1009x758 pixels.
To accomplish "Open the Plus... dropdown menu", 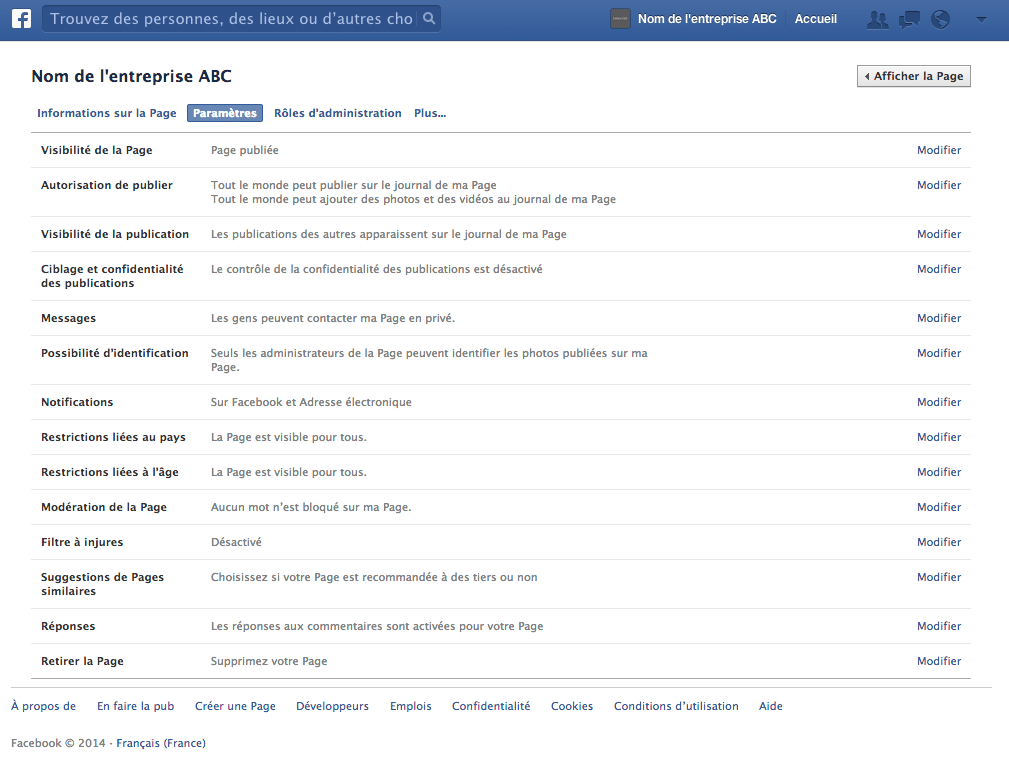I will pos(430,113).
